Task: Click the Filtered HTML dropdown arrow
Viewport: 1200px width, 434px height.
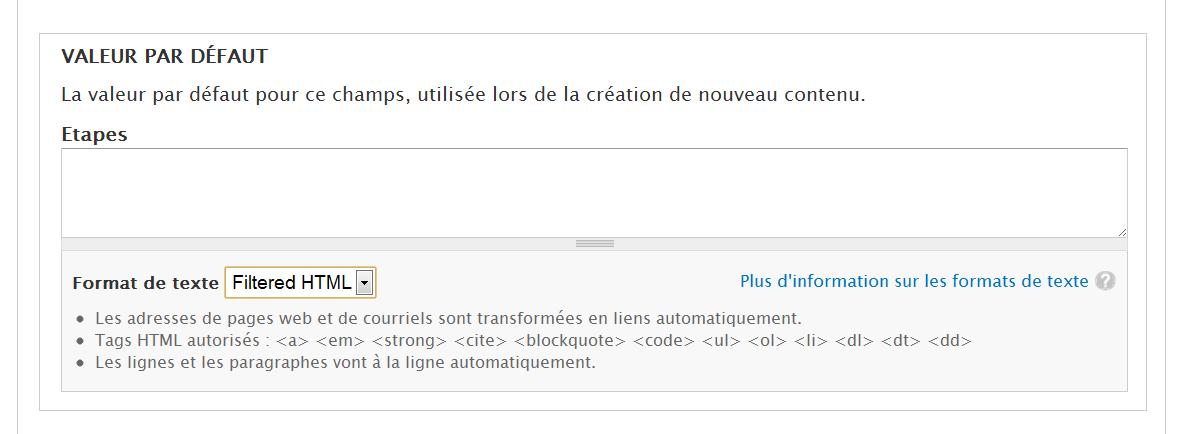Action: point(365,283)
